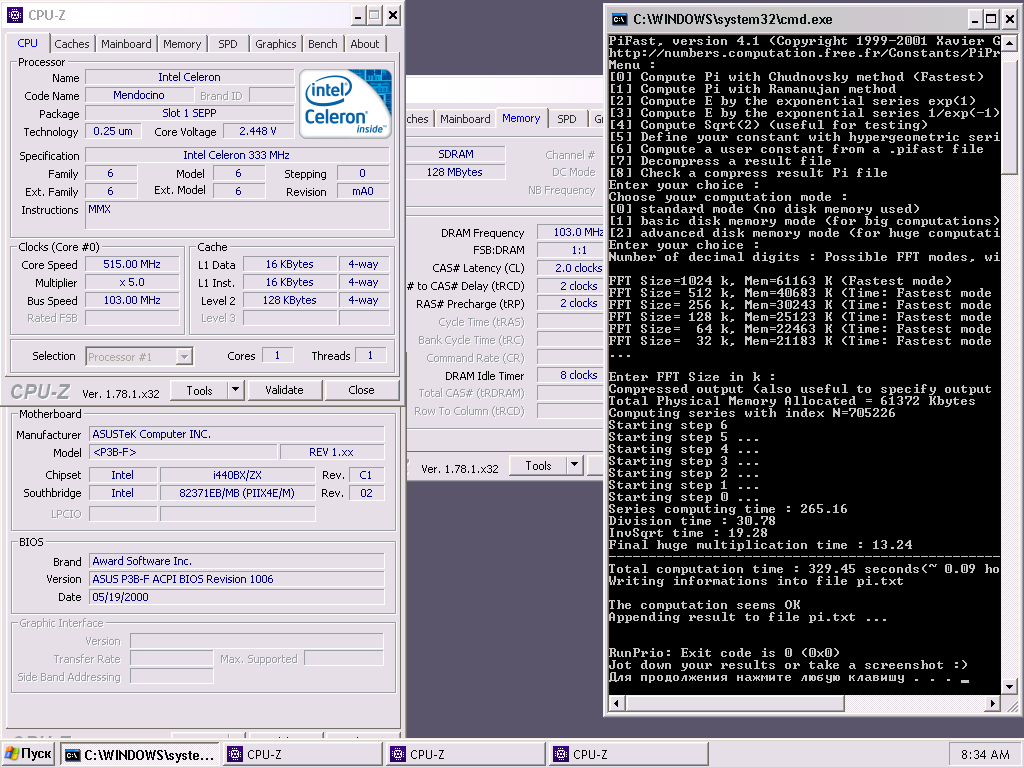Click the L1 Data 16 KBytes value
This screenshot has width=1024, height=768.
click(x=290, y=264)
